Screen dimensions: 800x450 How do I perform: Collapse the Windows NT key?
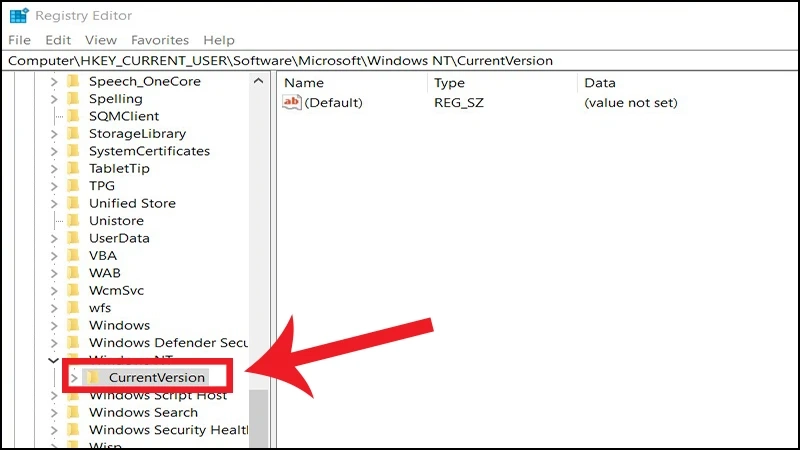tap(53, 360)
